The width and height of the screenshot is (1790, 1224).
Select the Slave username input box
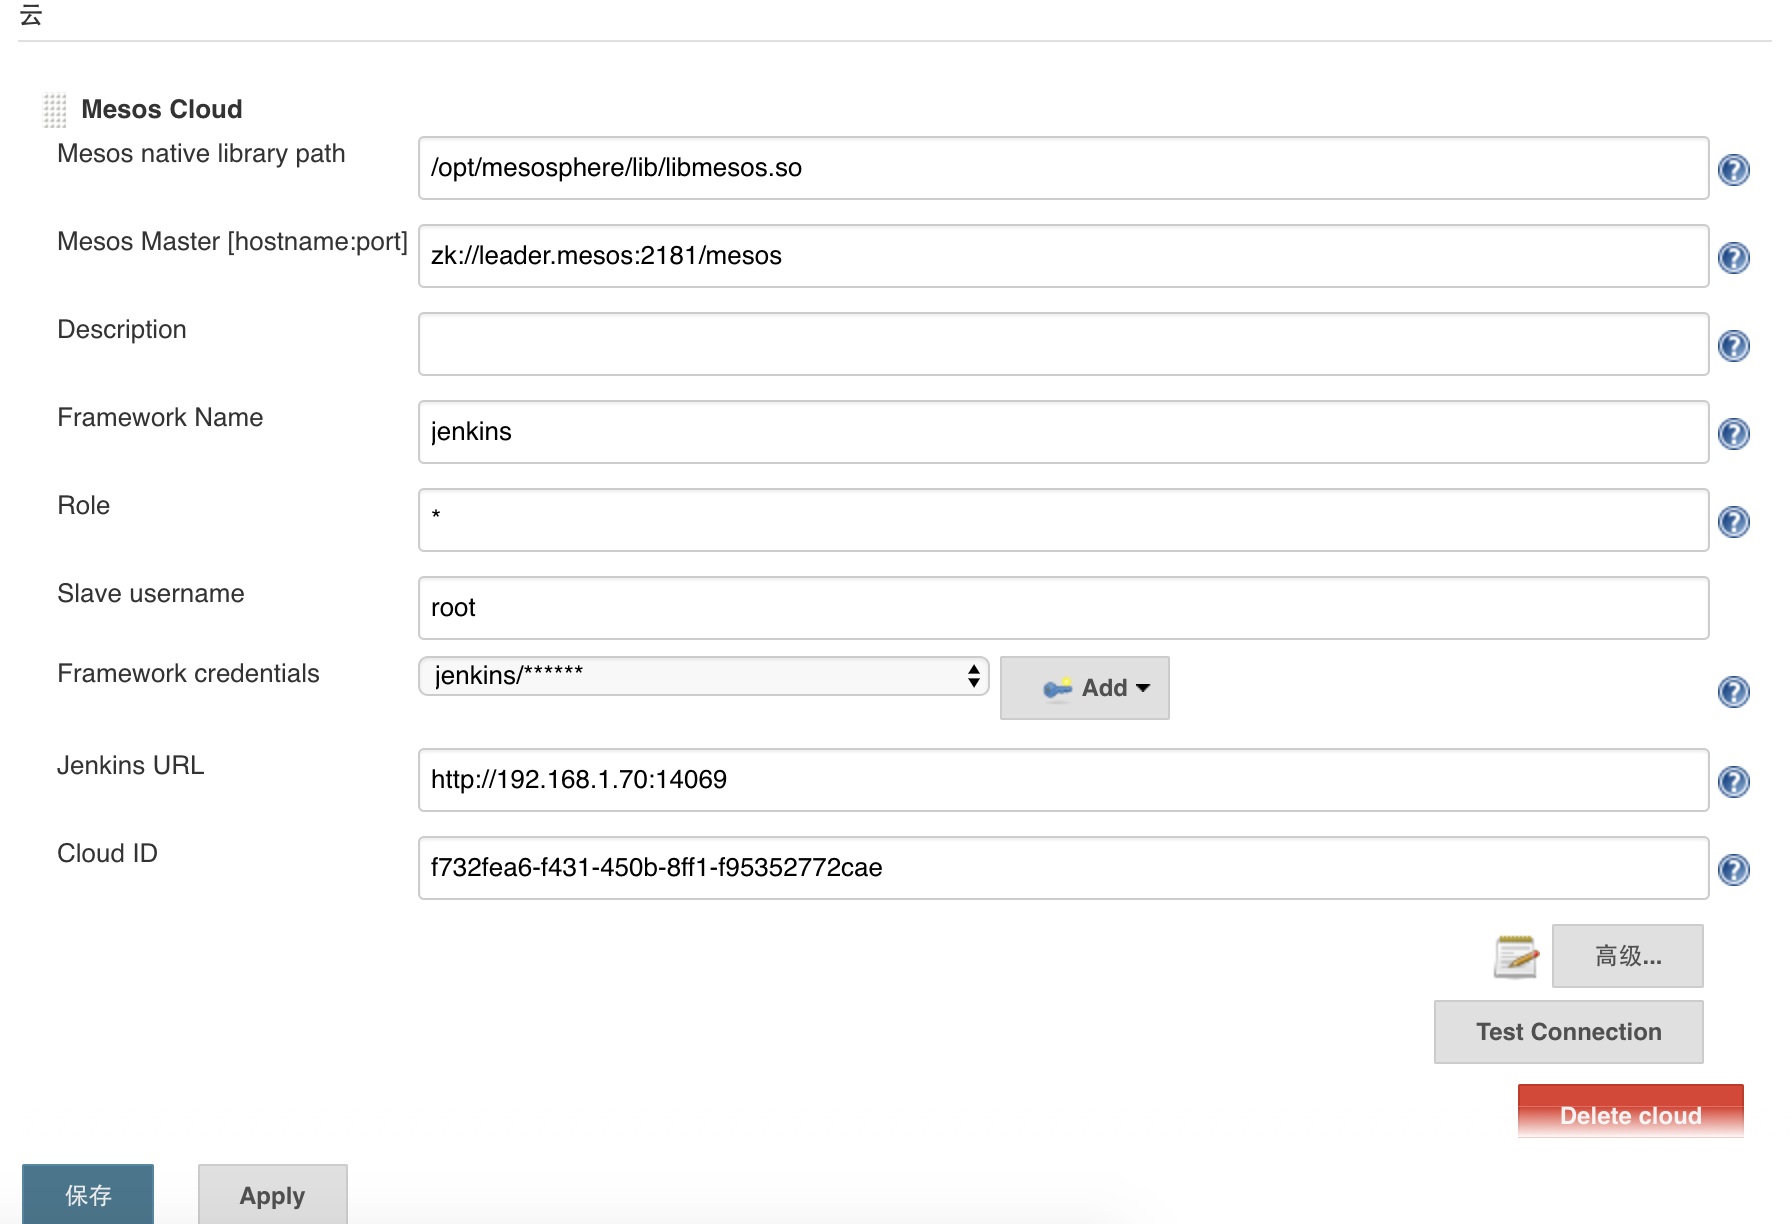click(1062, 608)
